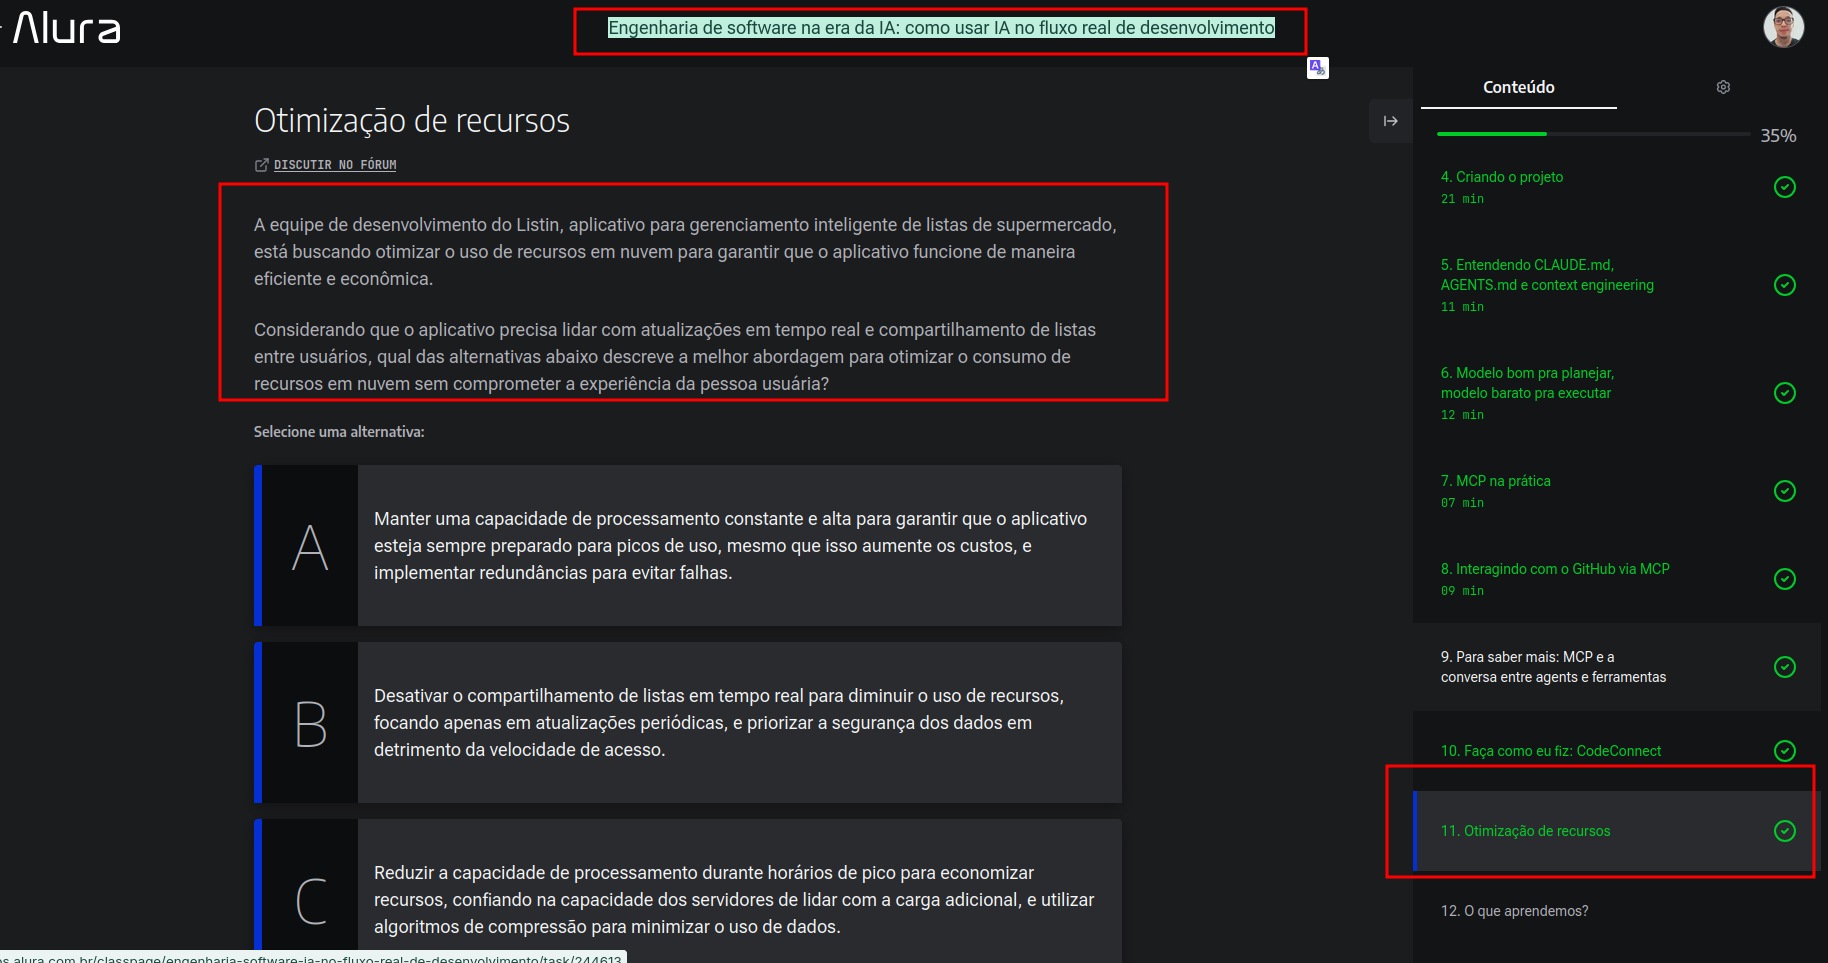Click the 12 min duration text
Screen dimensions: 1828x963
pos(1462,415)
